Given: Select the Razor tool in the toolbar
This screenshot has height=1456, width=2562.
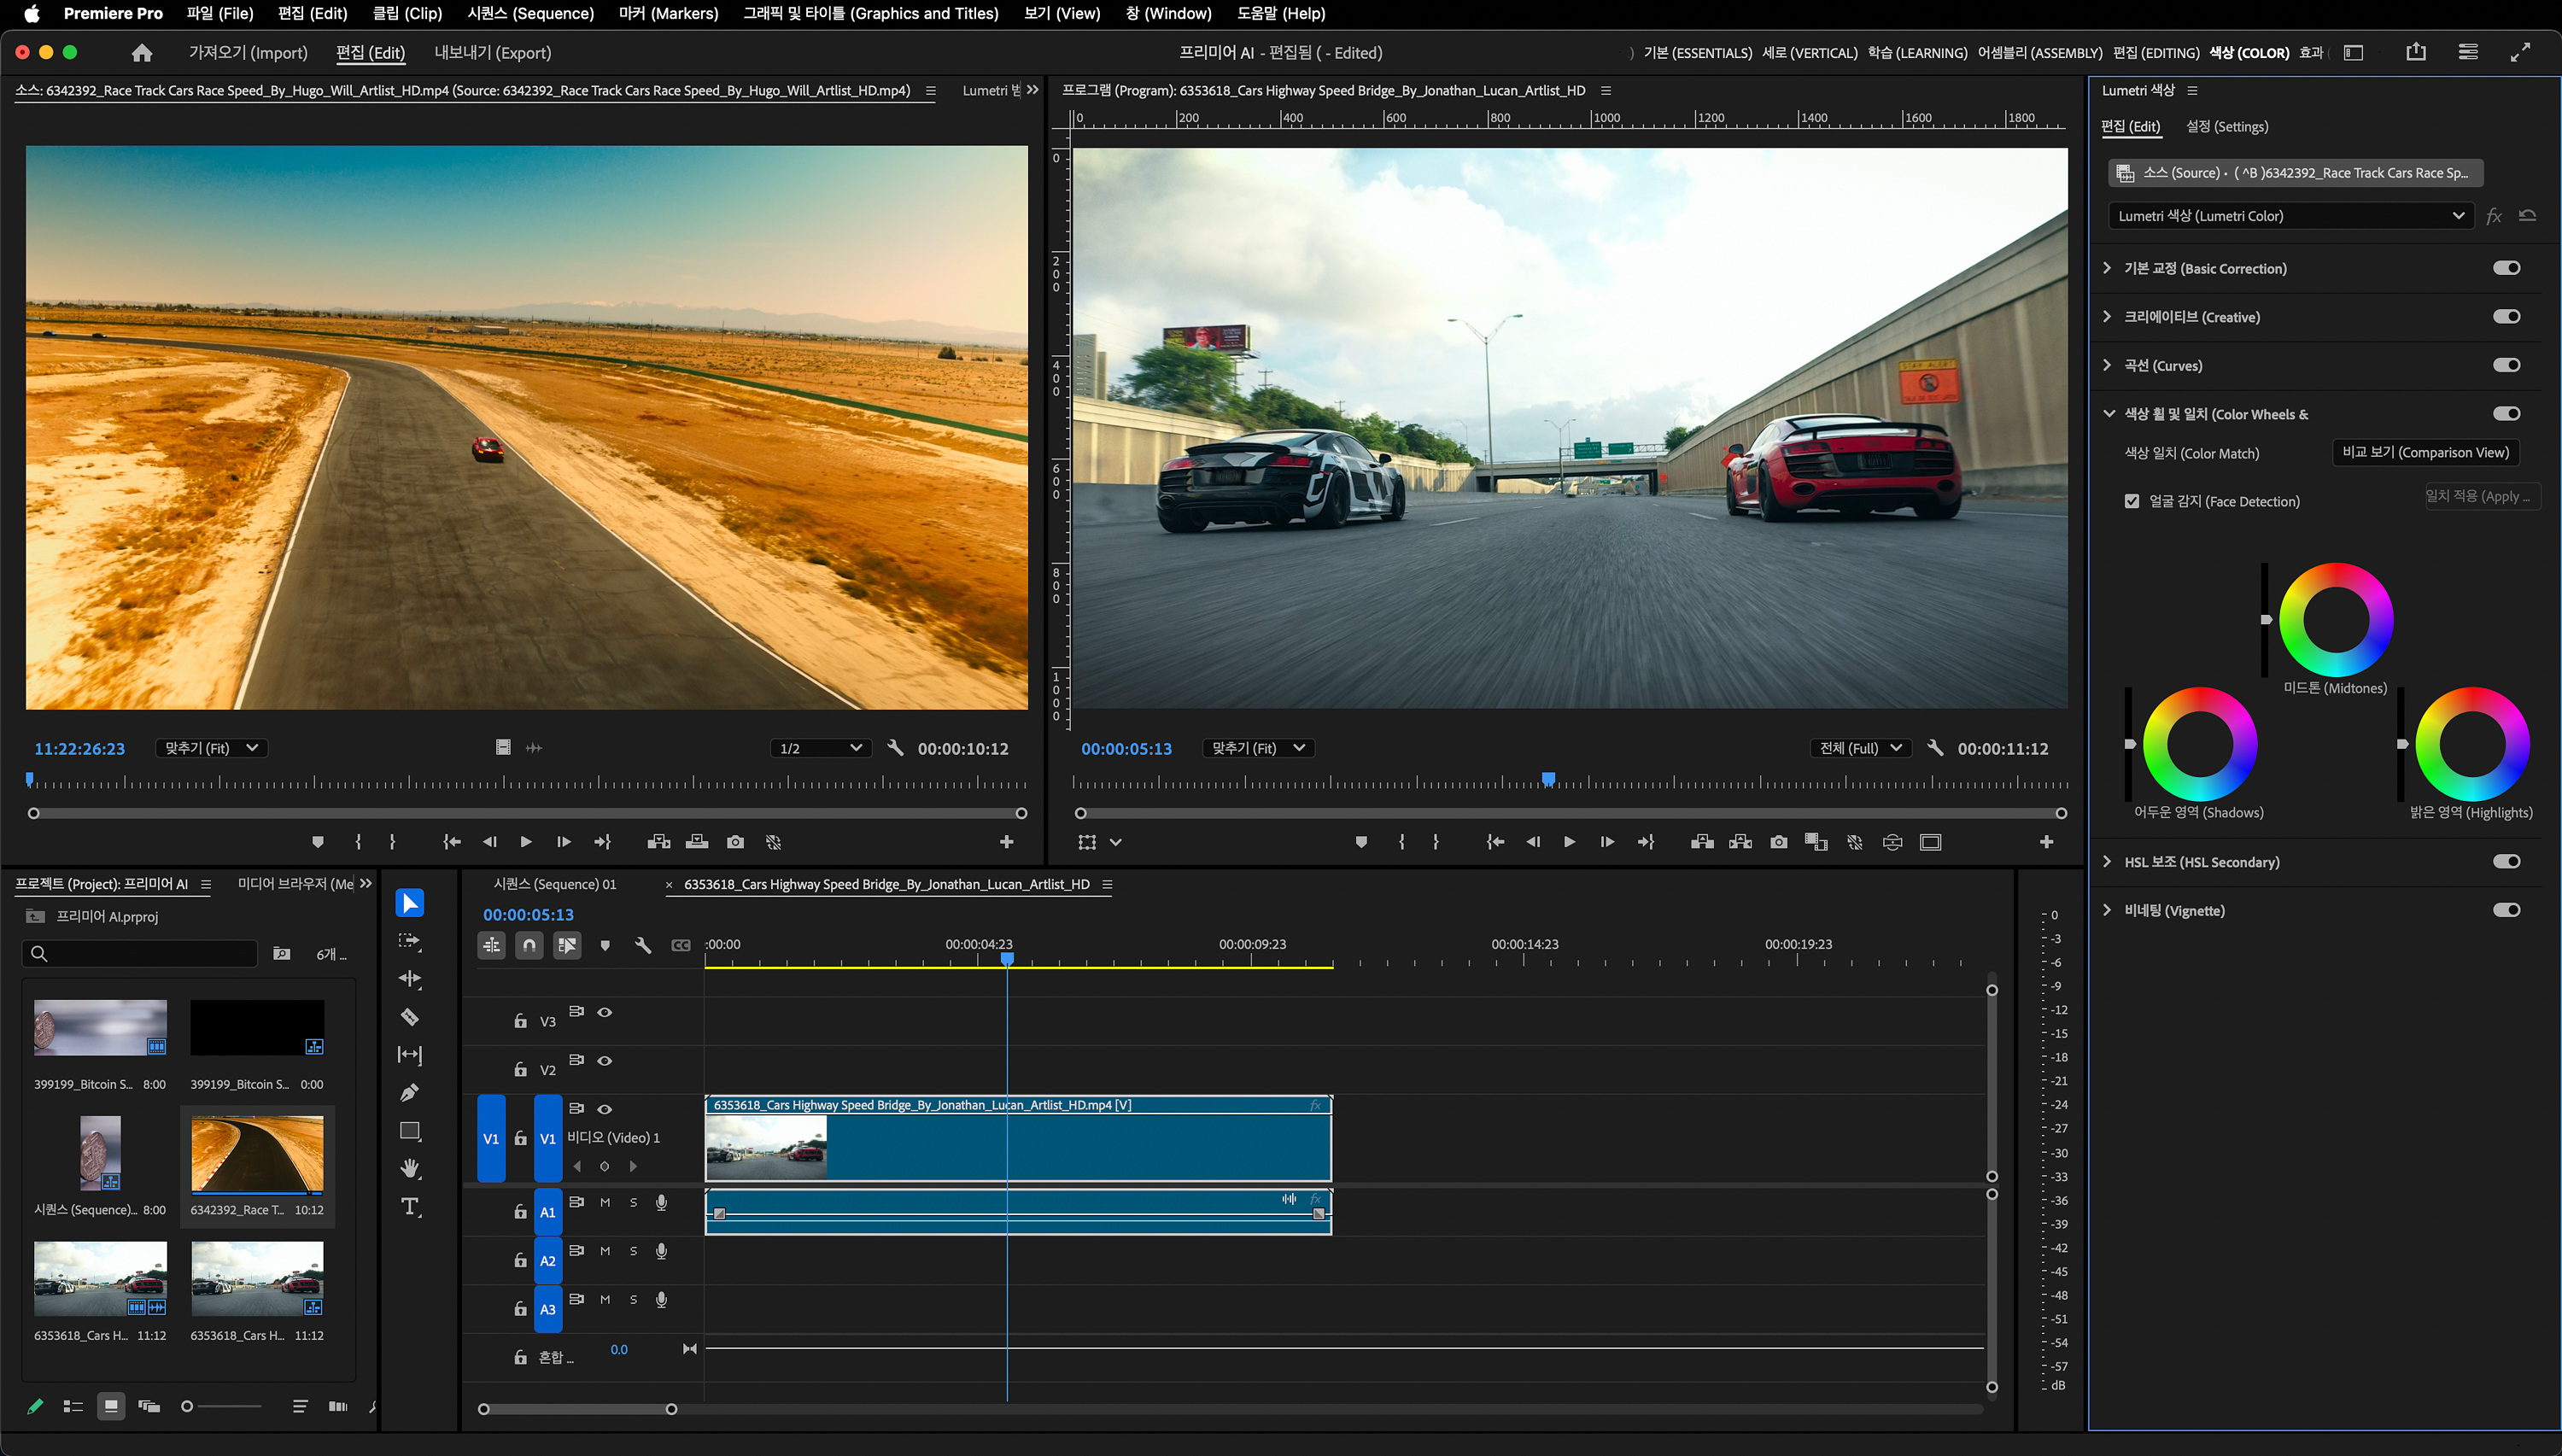Looking at the screenshot, I should coord(410,1017).
